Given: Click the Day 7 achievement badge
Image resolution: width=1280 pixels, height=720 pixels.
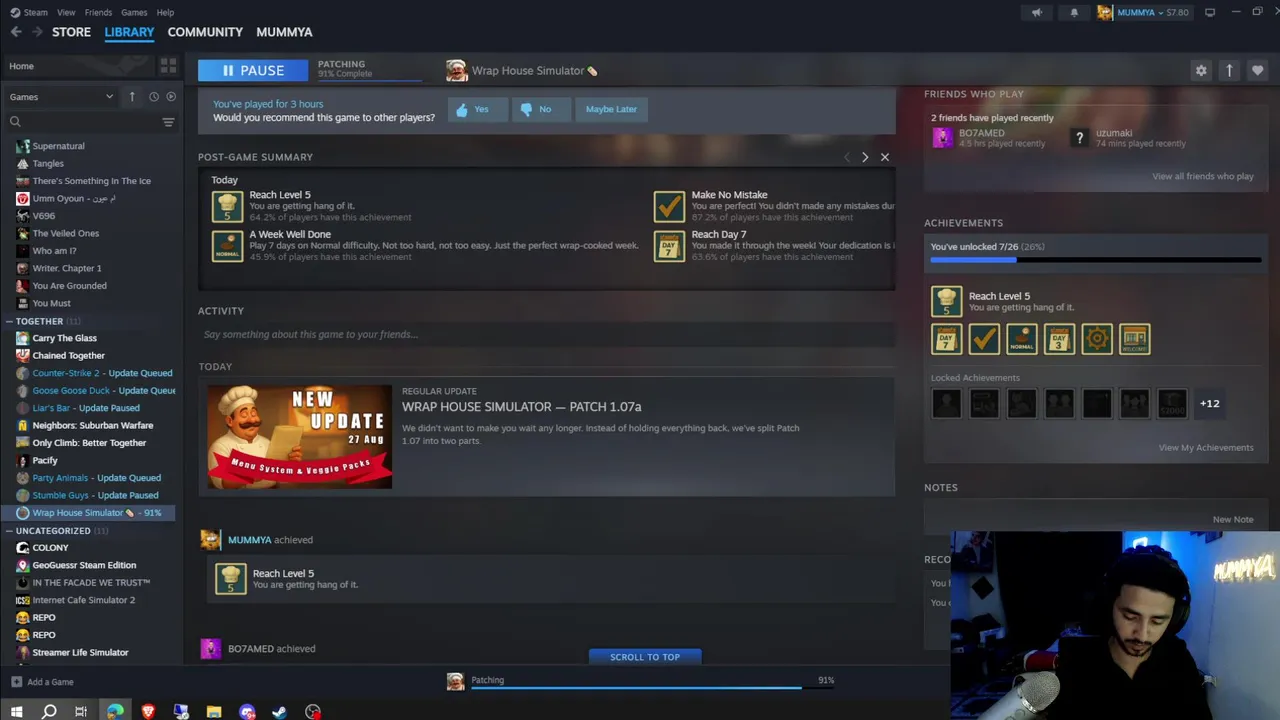Looking at the screenshot, I should [946, 339].
